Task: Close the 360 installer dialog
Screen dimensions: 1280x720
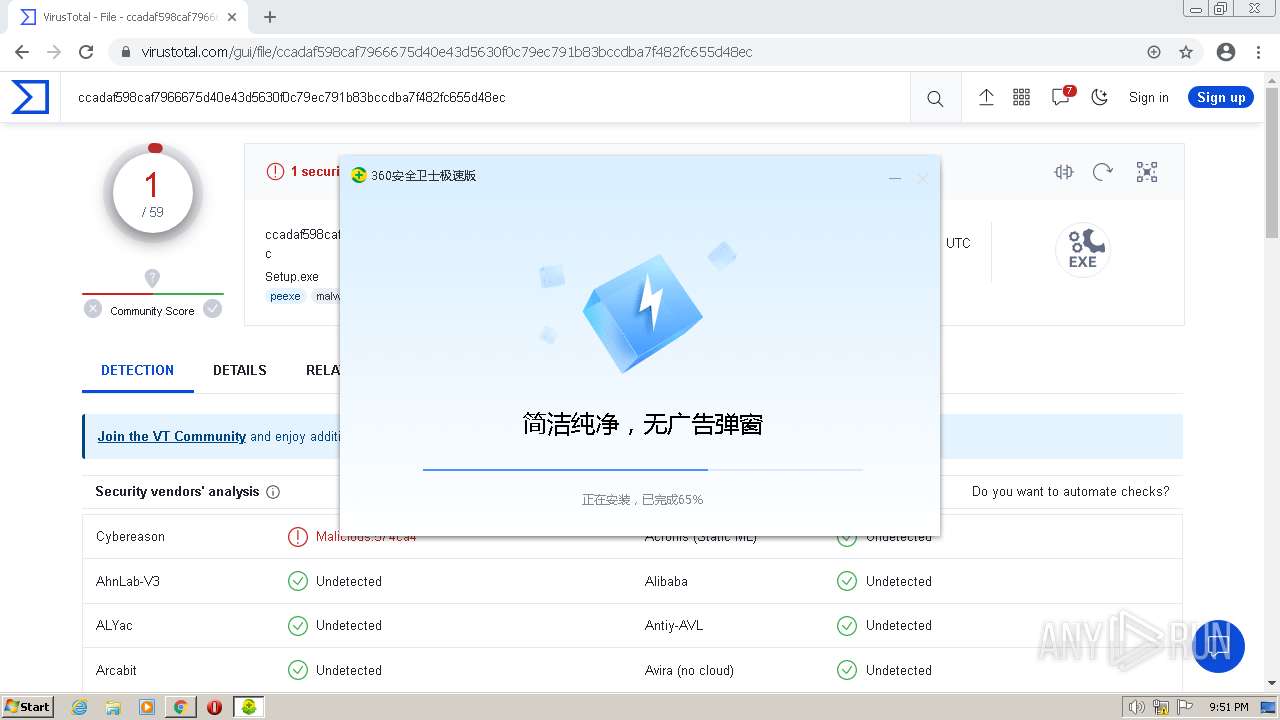Action: (x=922, y=178)
